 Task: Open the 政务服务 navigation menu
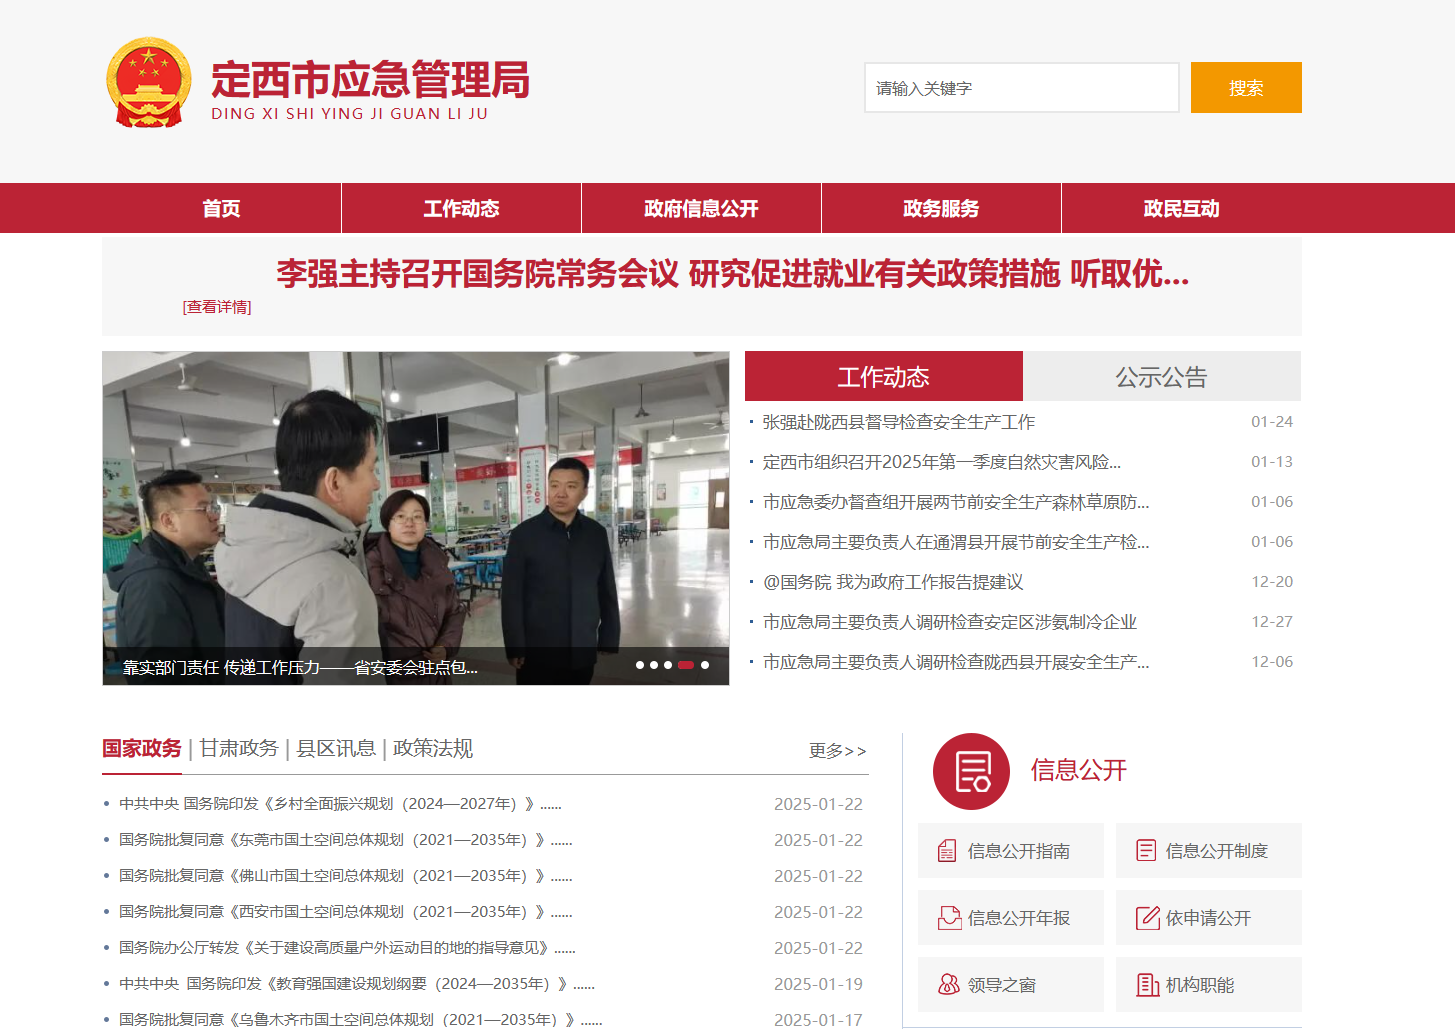coord(941,208)
